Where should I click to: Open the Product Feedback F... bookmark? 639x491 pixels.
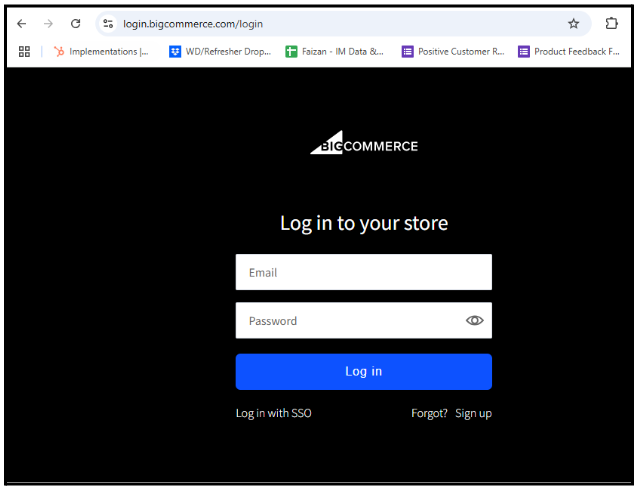(x=569, y=51)
